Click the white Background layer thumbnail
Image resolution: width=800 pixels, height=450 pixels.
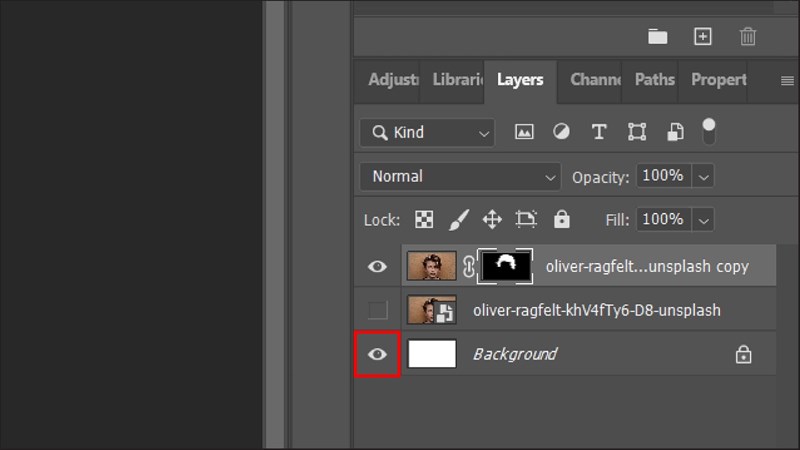tap(432, 354)
